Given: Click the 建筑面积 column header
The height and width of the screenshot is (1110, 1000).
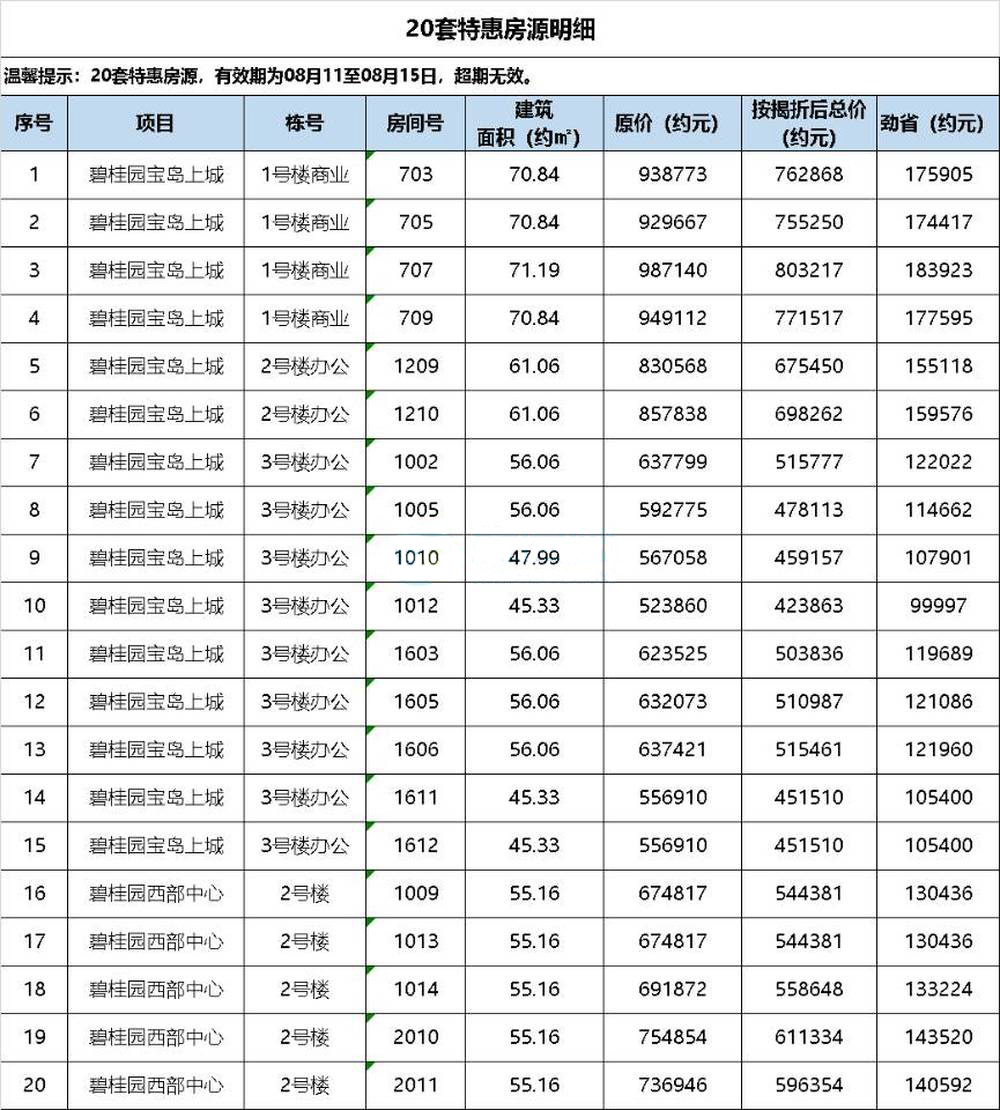Looking at the screenshot, I should pyautogui.click(x=534, y=123).
